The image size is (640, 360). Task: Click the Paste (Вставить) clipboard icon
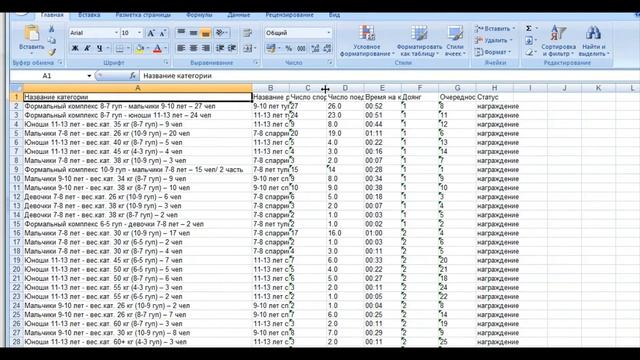pyautogui.click(x=31, y=33)
